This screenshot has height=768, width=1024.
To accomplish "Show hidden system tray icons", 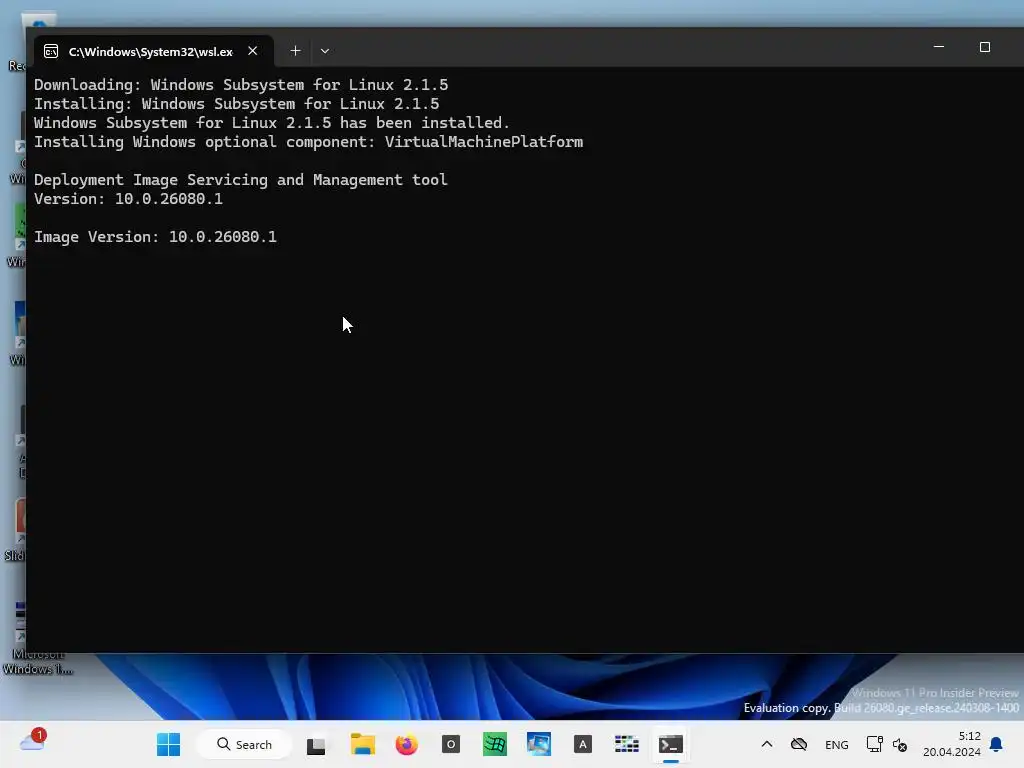I will pyautogui.click(x=767, y=744).
